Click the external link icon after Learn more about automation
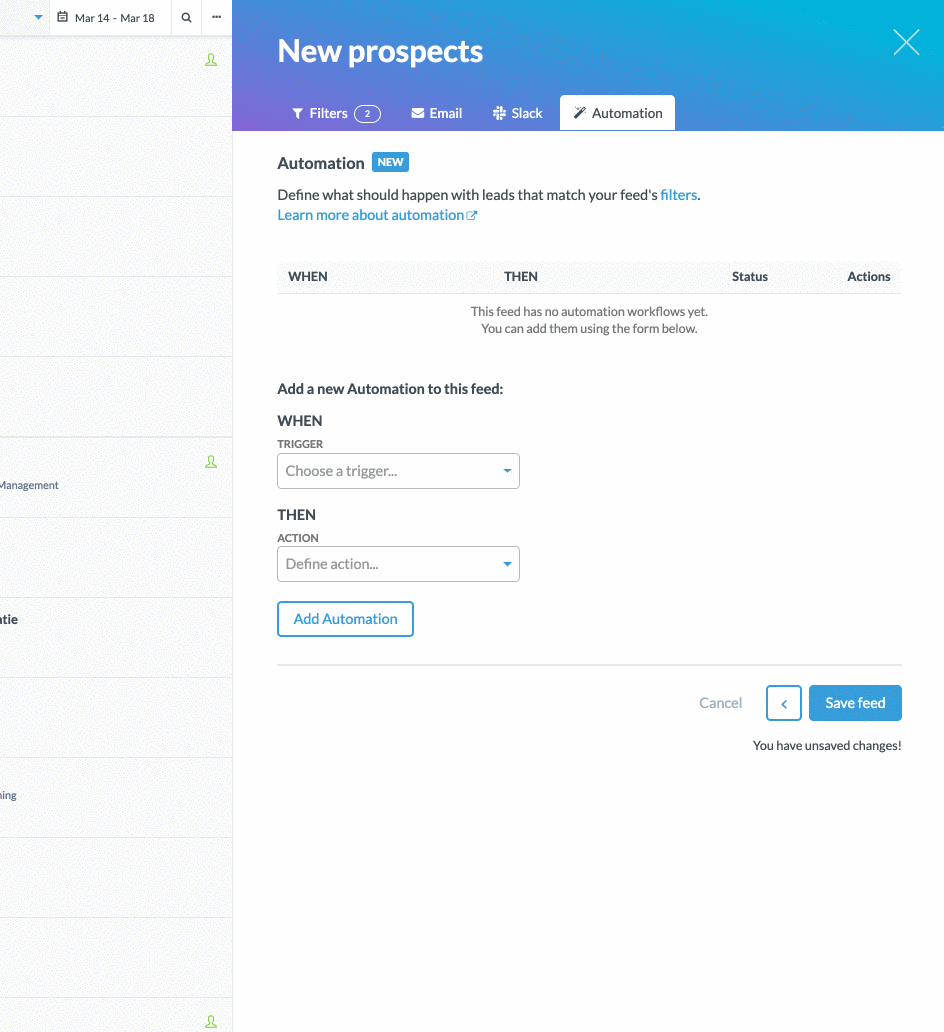 (471, 214)
